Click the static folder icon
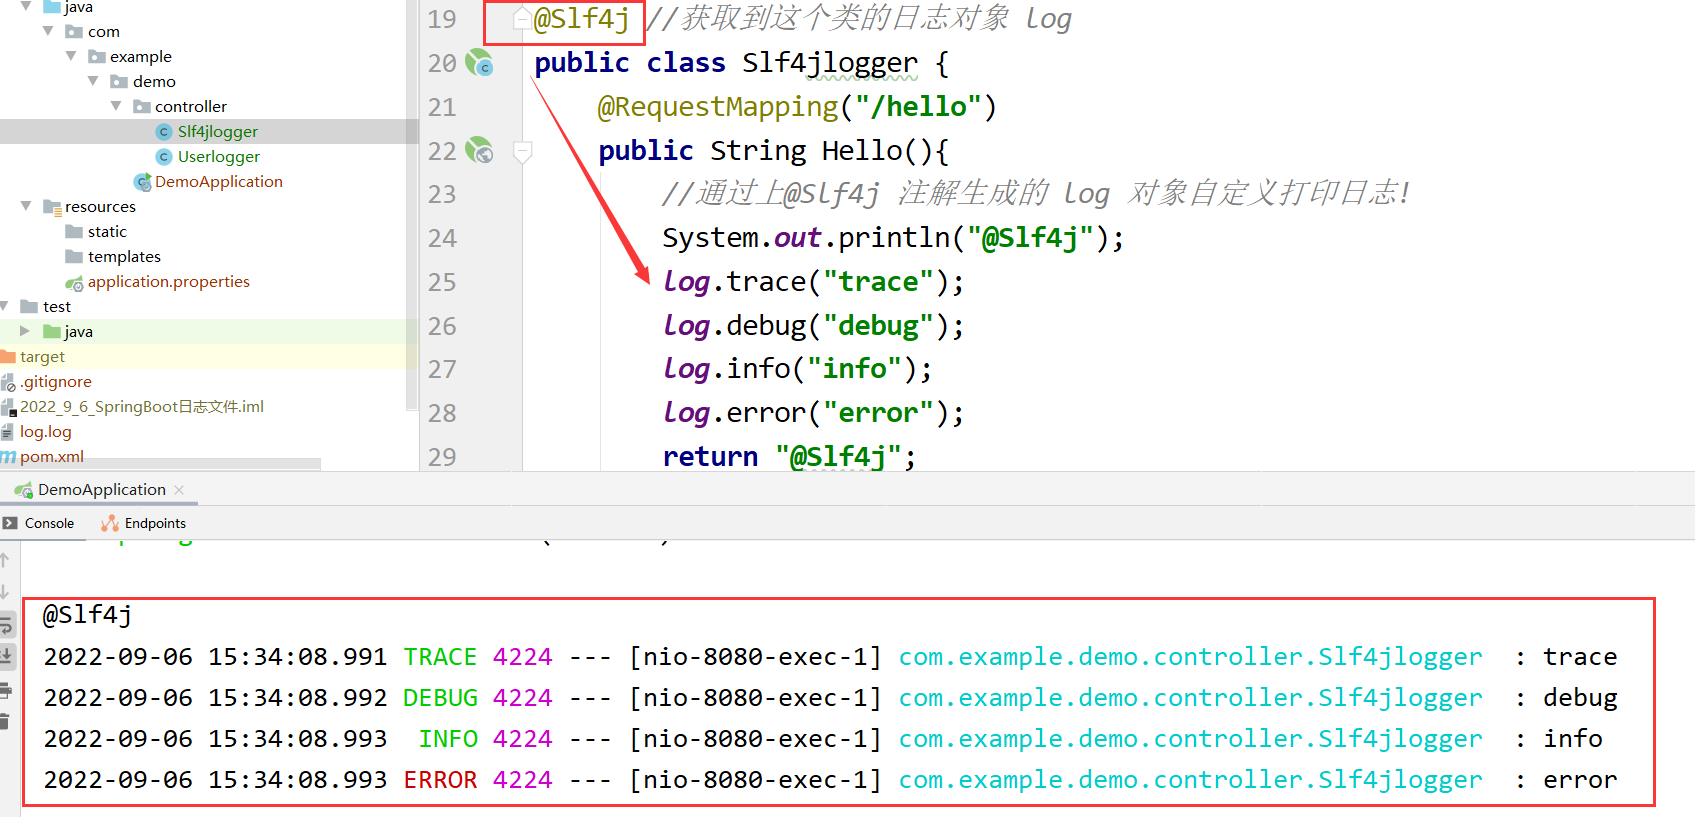1695x817 pixels. click(x=74, y=232)
